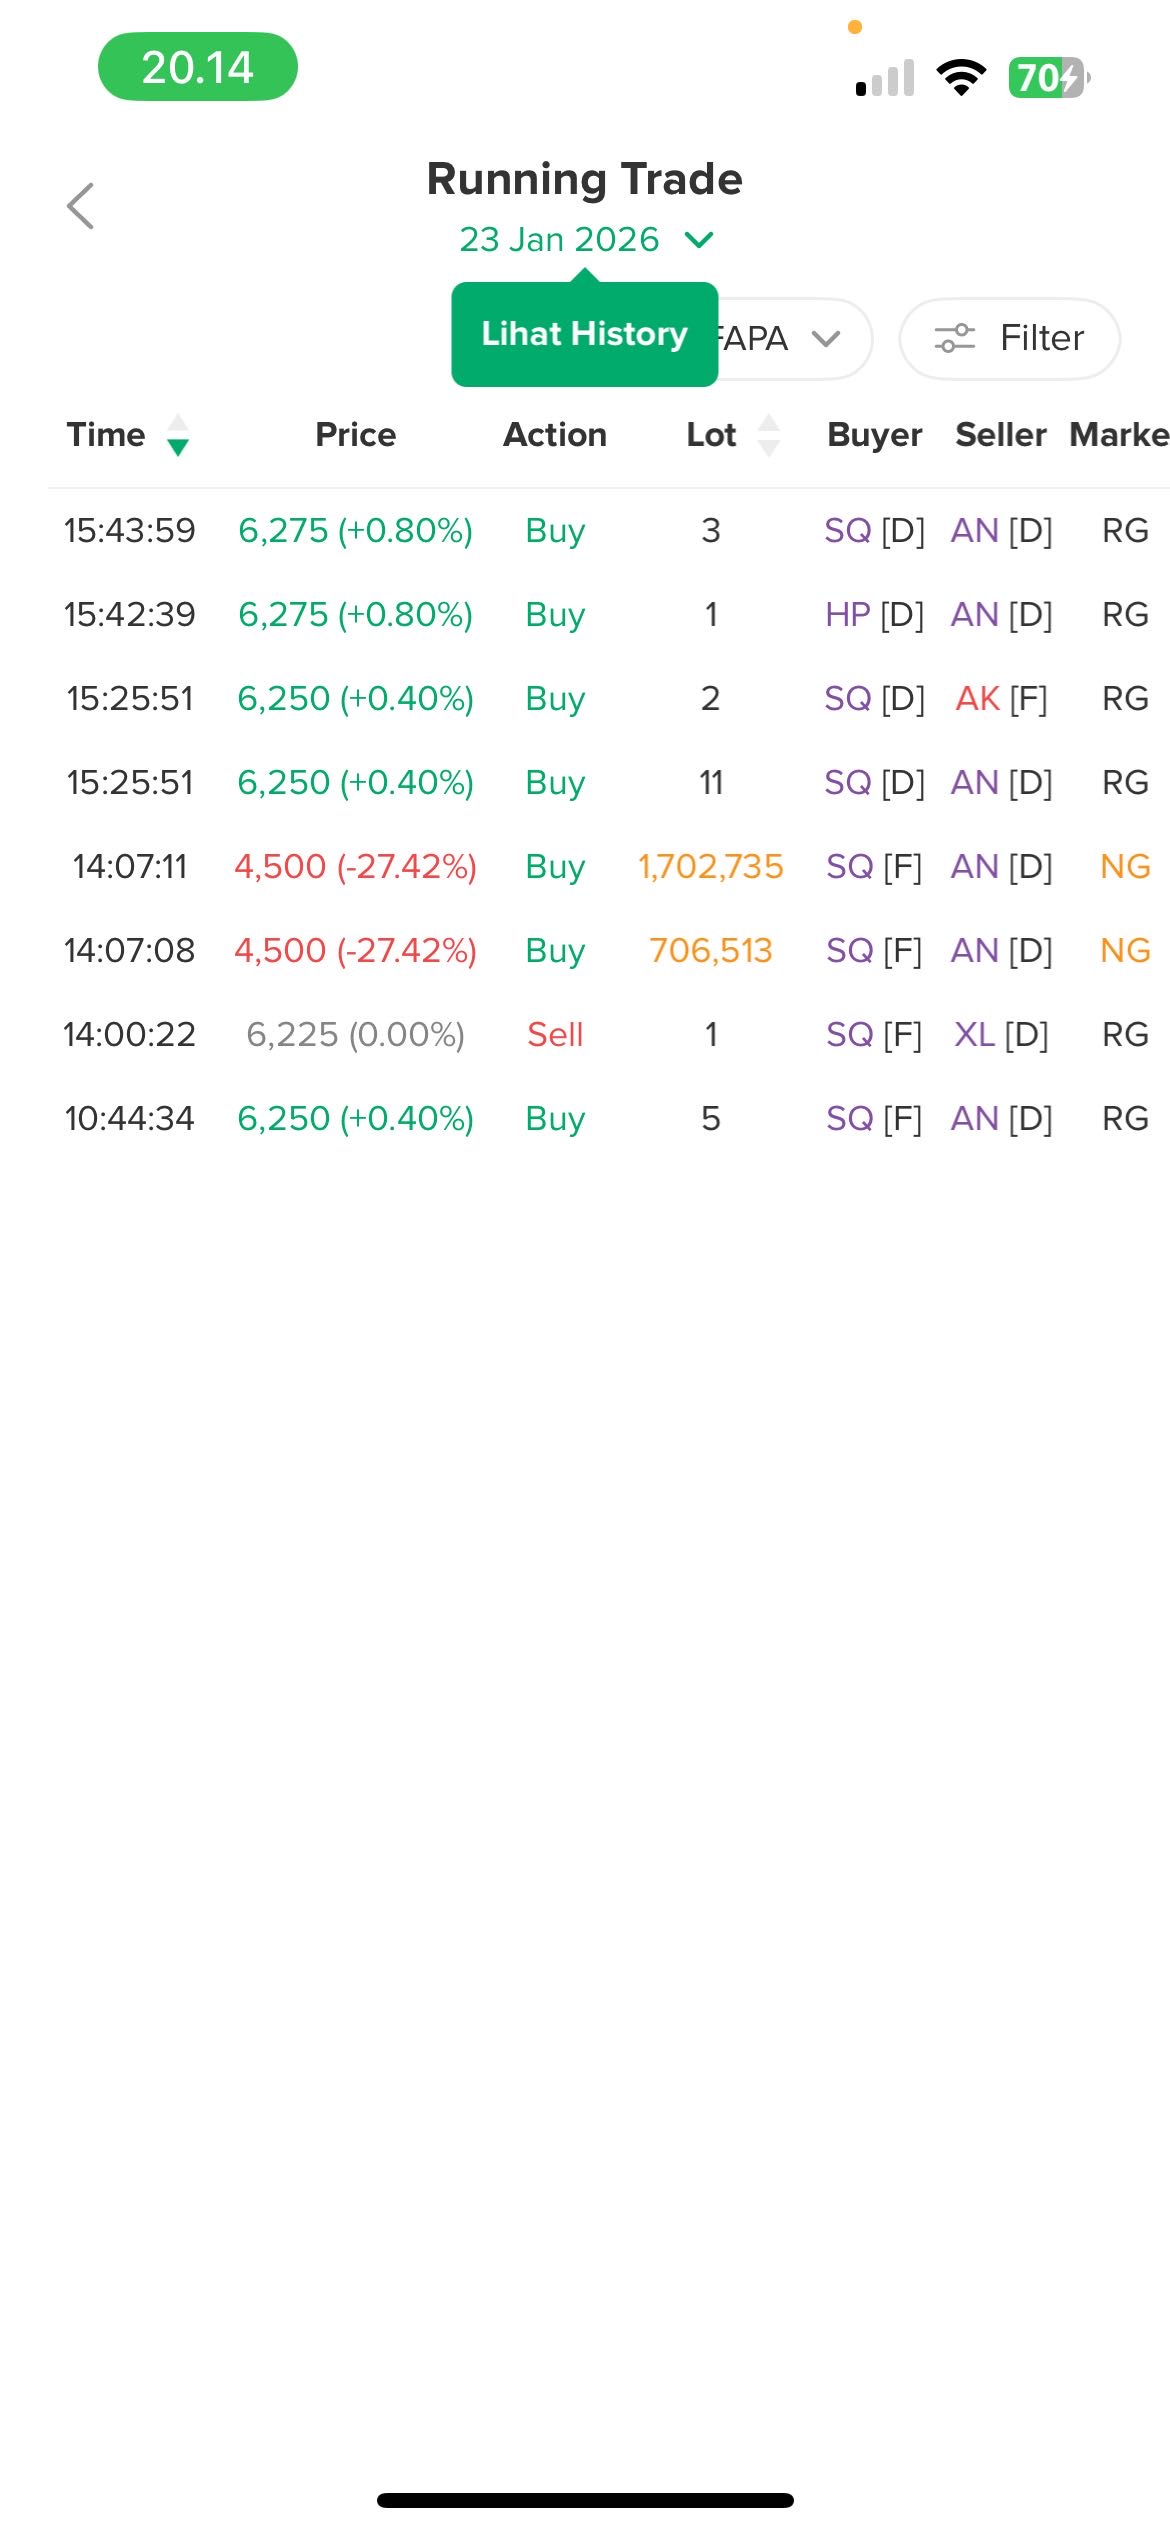Image resolution: width=1170 pixels, height=2532 pixels.
Task: Tap the AK [F] seller code
Action: [x=1001, y=699]
